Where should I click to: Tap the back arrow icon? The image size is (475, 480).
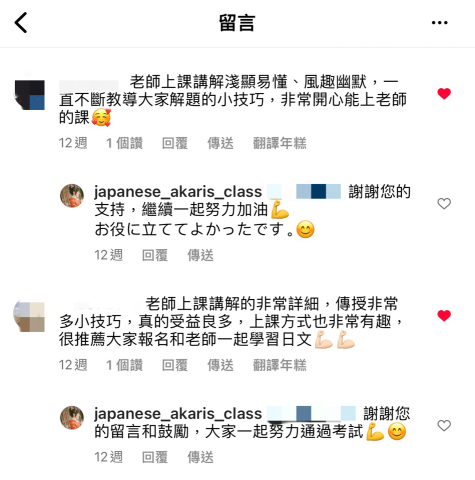(x=21, y=23)
